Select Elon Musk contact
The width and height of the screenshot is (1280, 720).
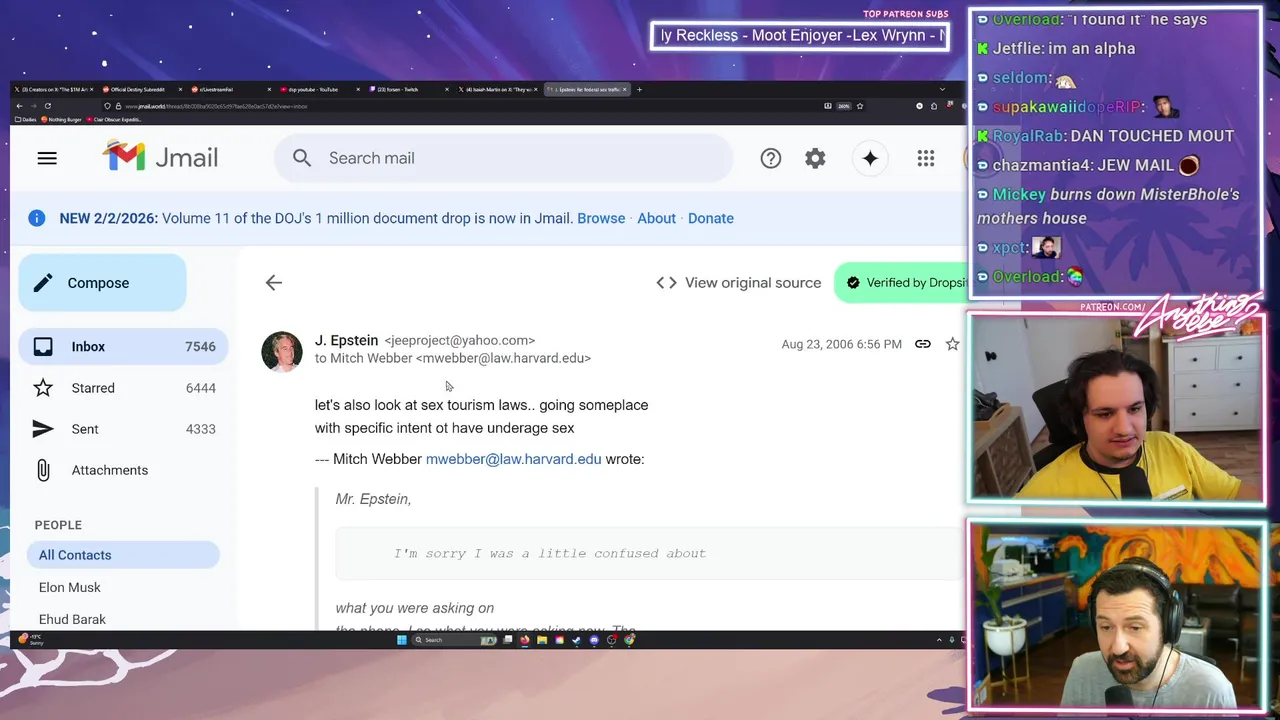tap(70, 587)
